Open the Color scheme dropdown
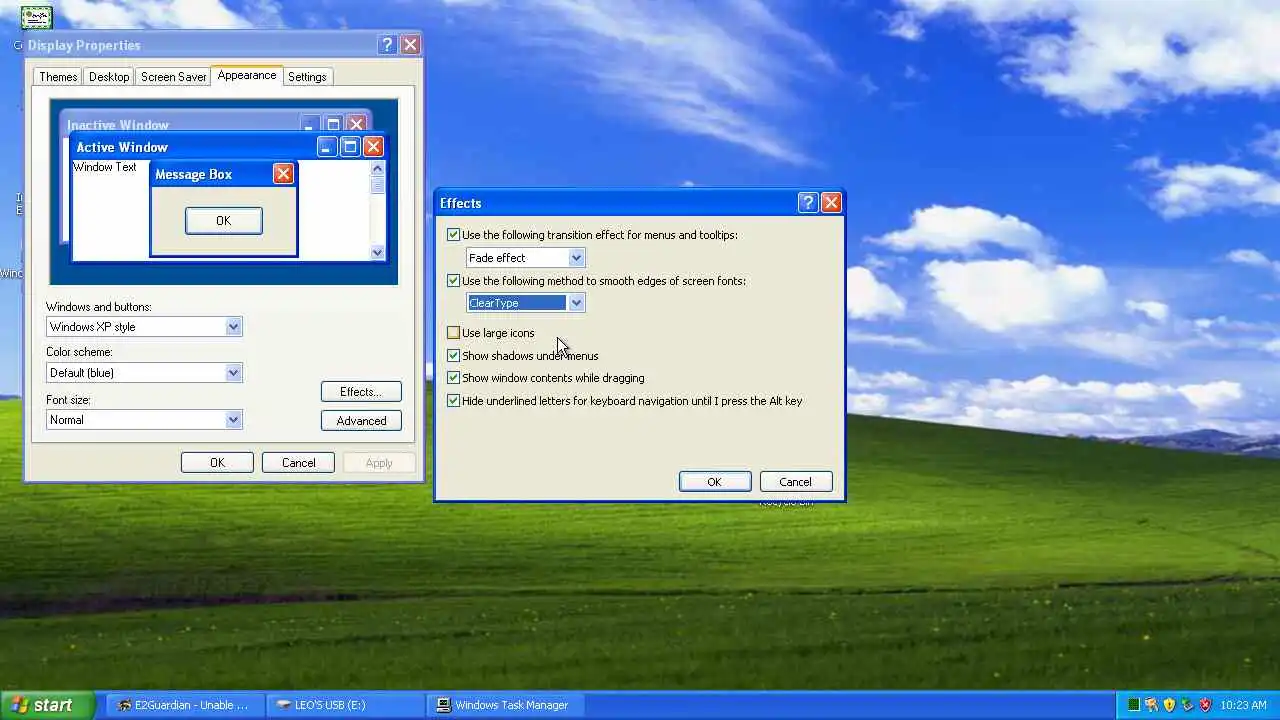Viewport: 1280px width, 720px height. click(233, 373)
